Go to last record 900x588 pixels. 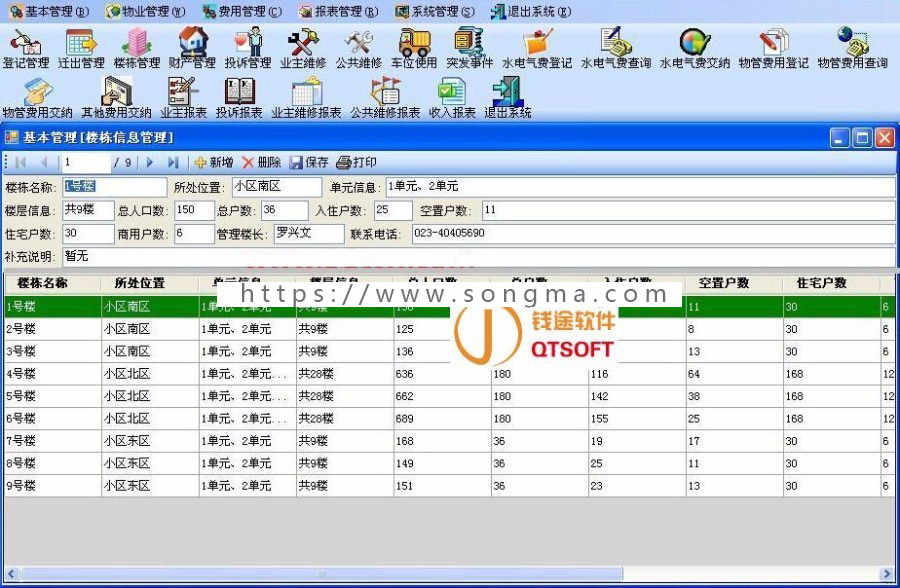point(173,163)
